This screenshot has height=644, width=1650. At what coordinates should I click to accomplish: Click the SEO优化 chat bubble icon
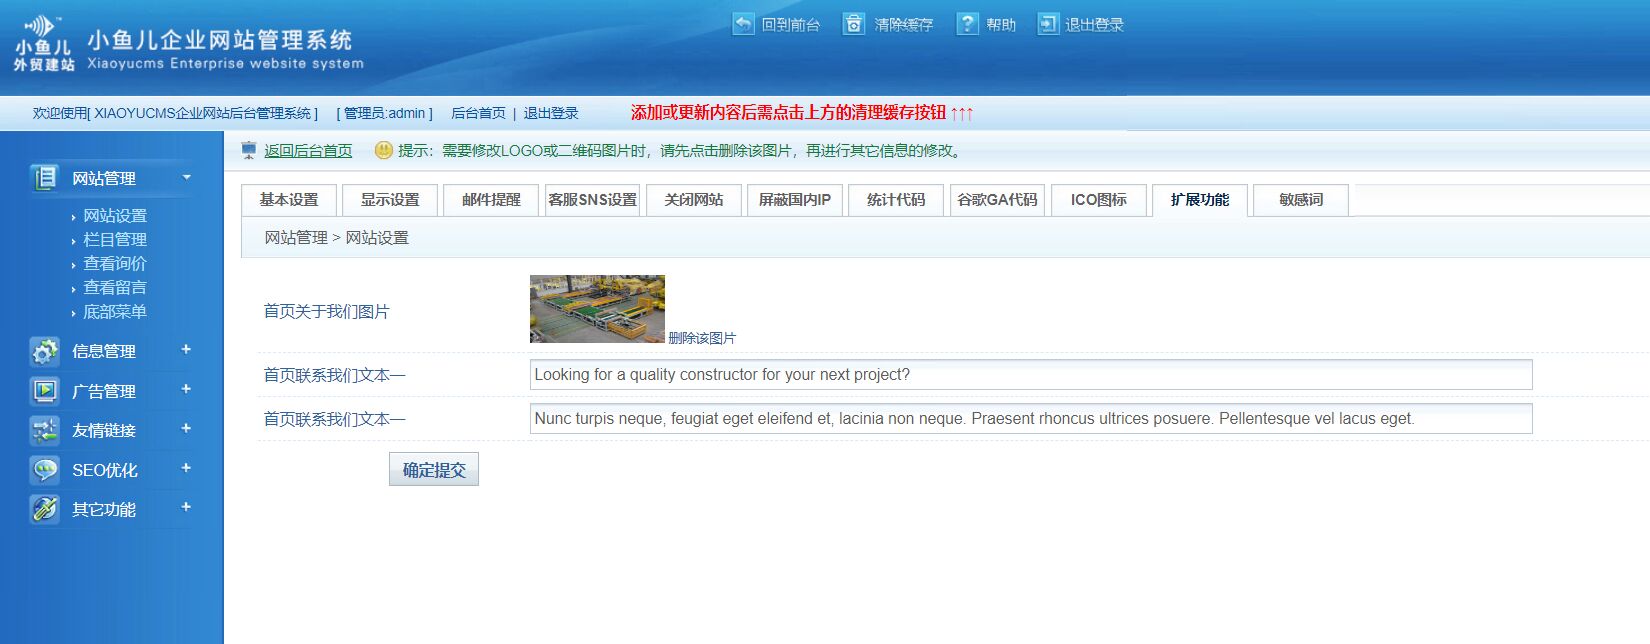pos(45,470)
